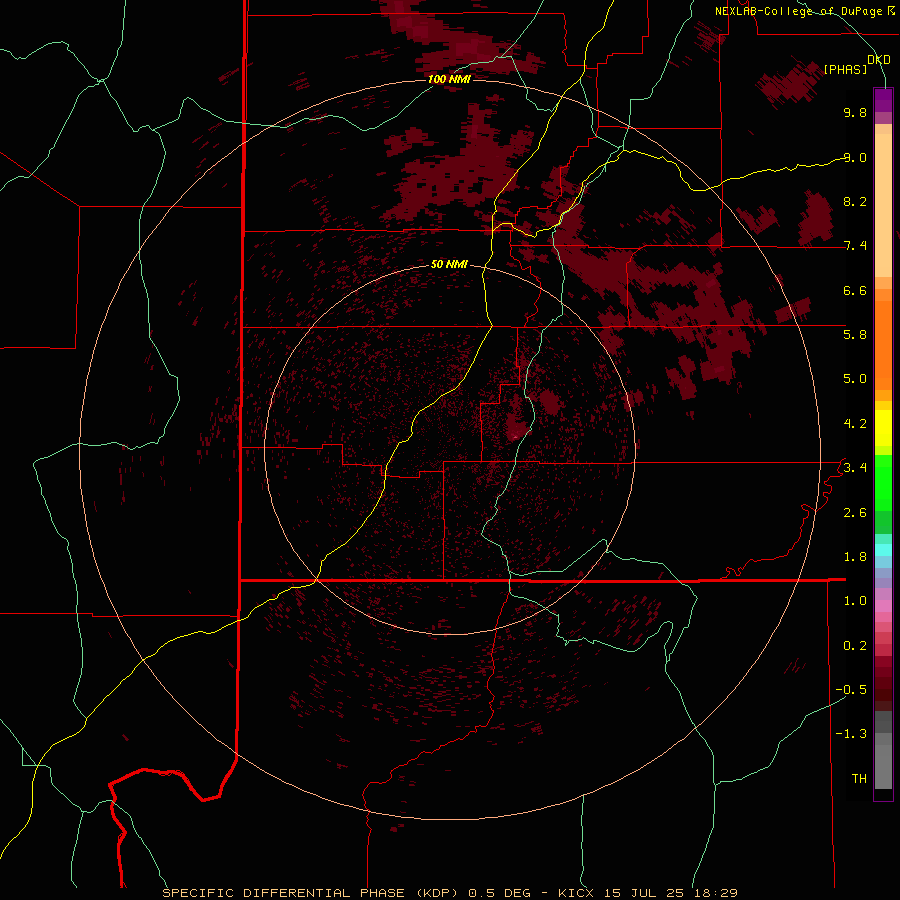Click the KICX radar site identifier

coord(576,893)
